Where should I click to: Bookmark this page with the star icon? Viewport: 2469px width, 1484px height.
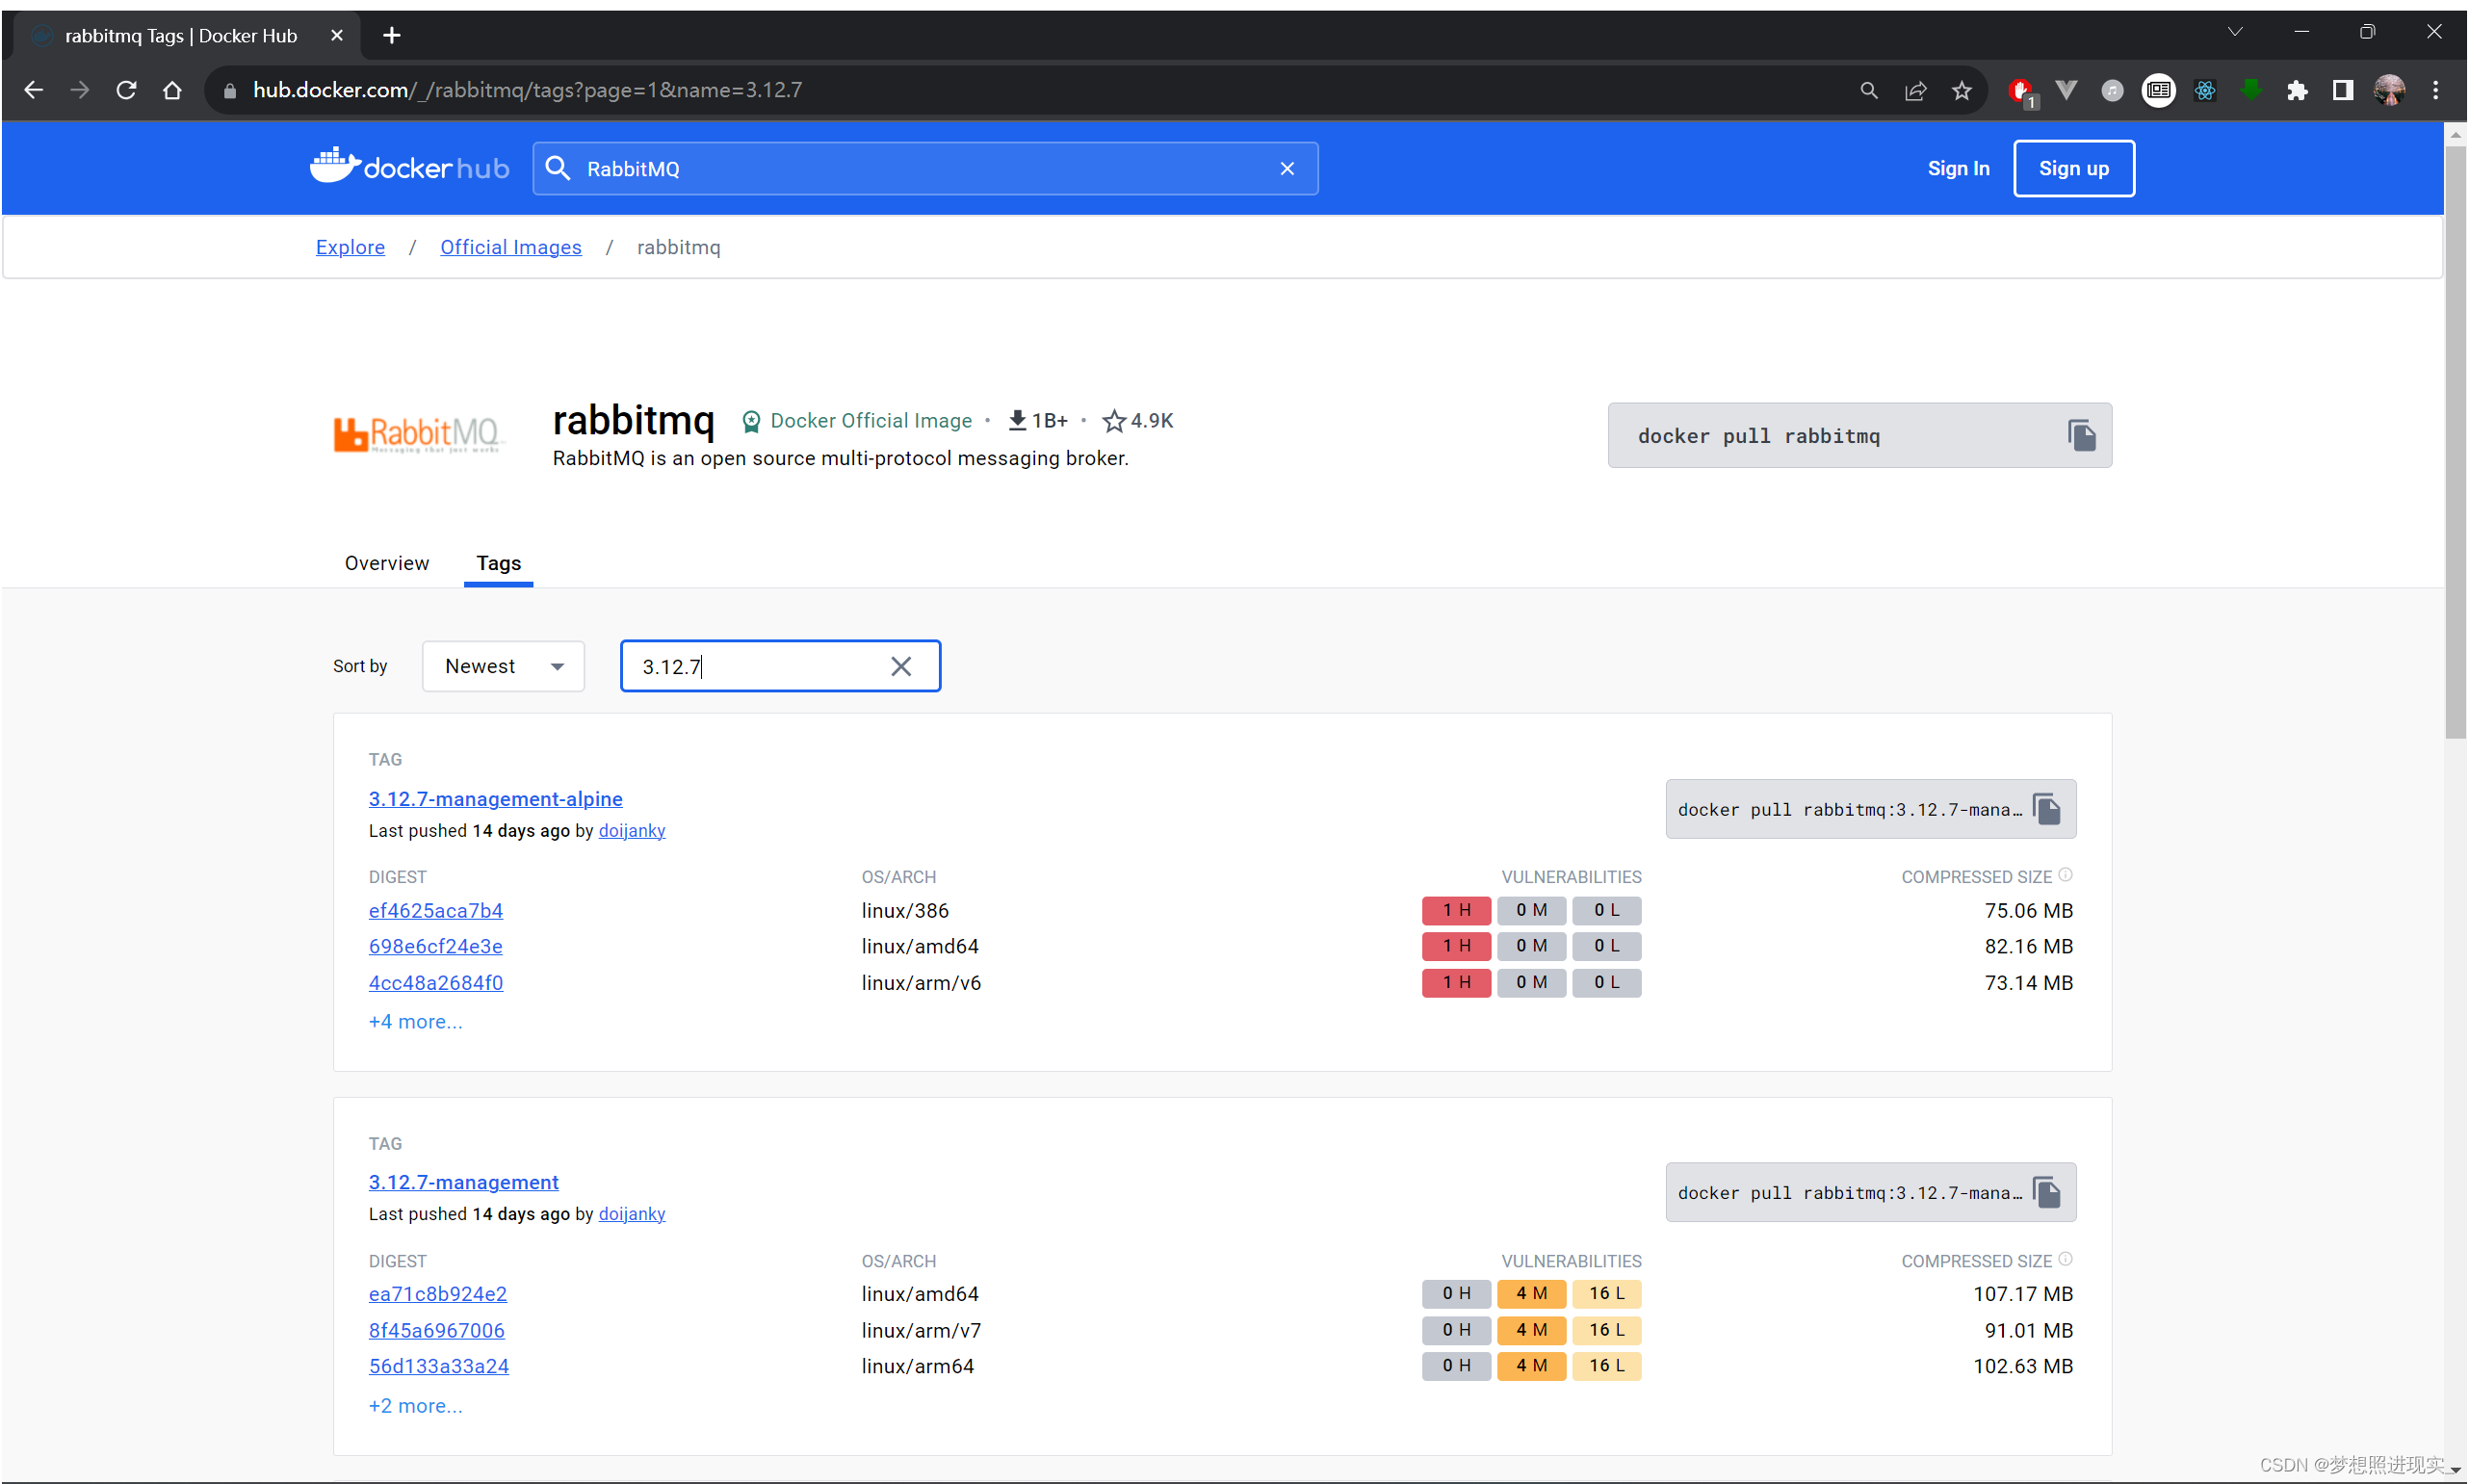1961,90
